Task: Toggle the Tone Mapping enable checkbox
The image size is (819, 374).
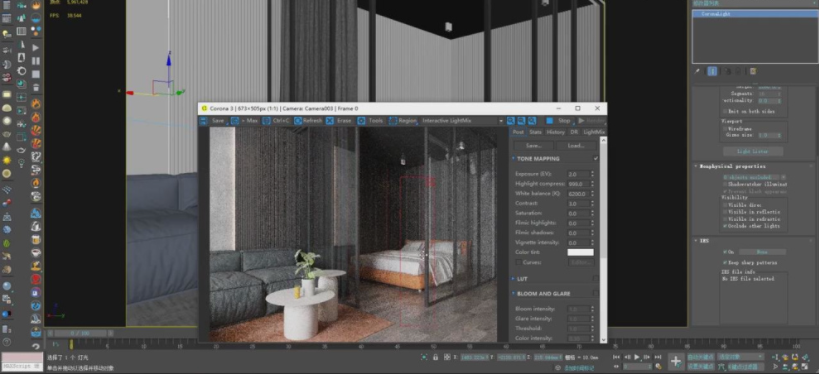Action: (x=596, y=159)
